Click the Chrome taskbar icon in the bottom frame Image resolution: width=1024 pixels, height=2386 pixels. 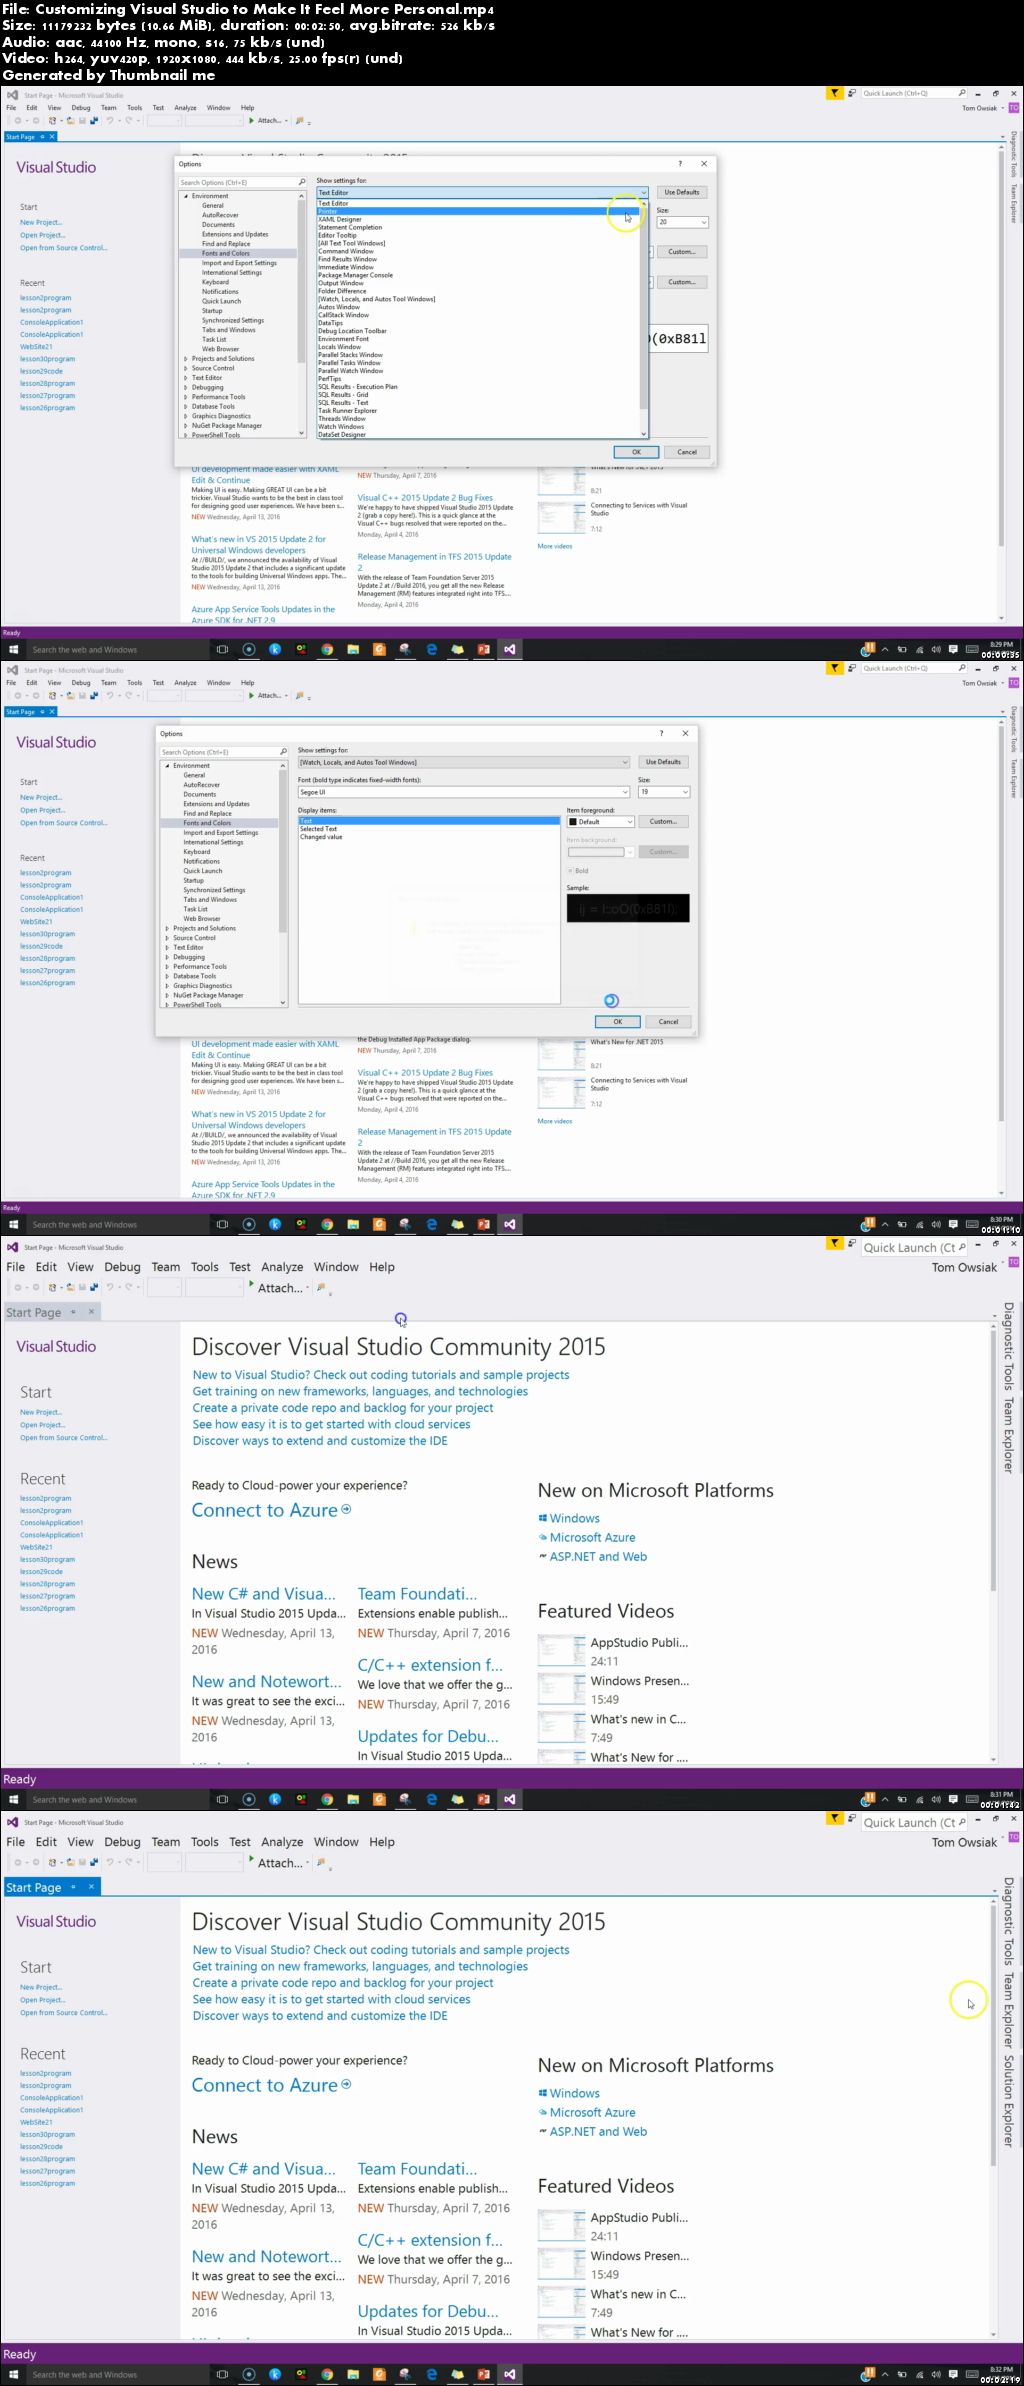pos(327,2374)
